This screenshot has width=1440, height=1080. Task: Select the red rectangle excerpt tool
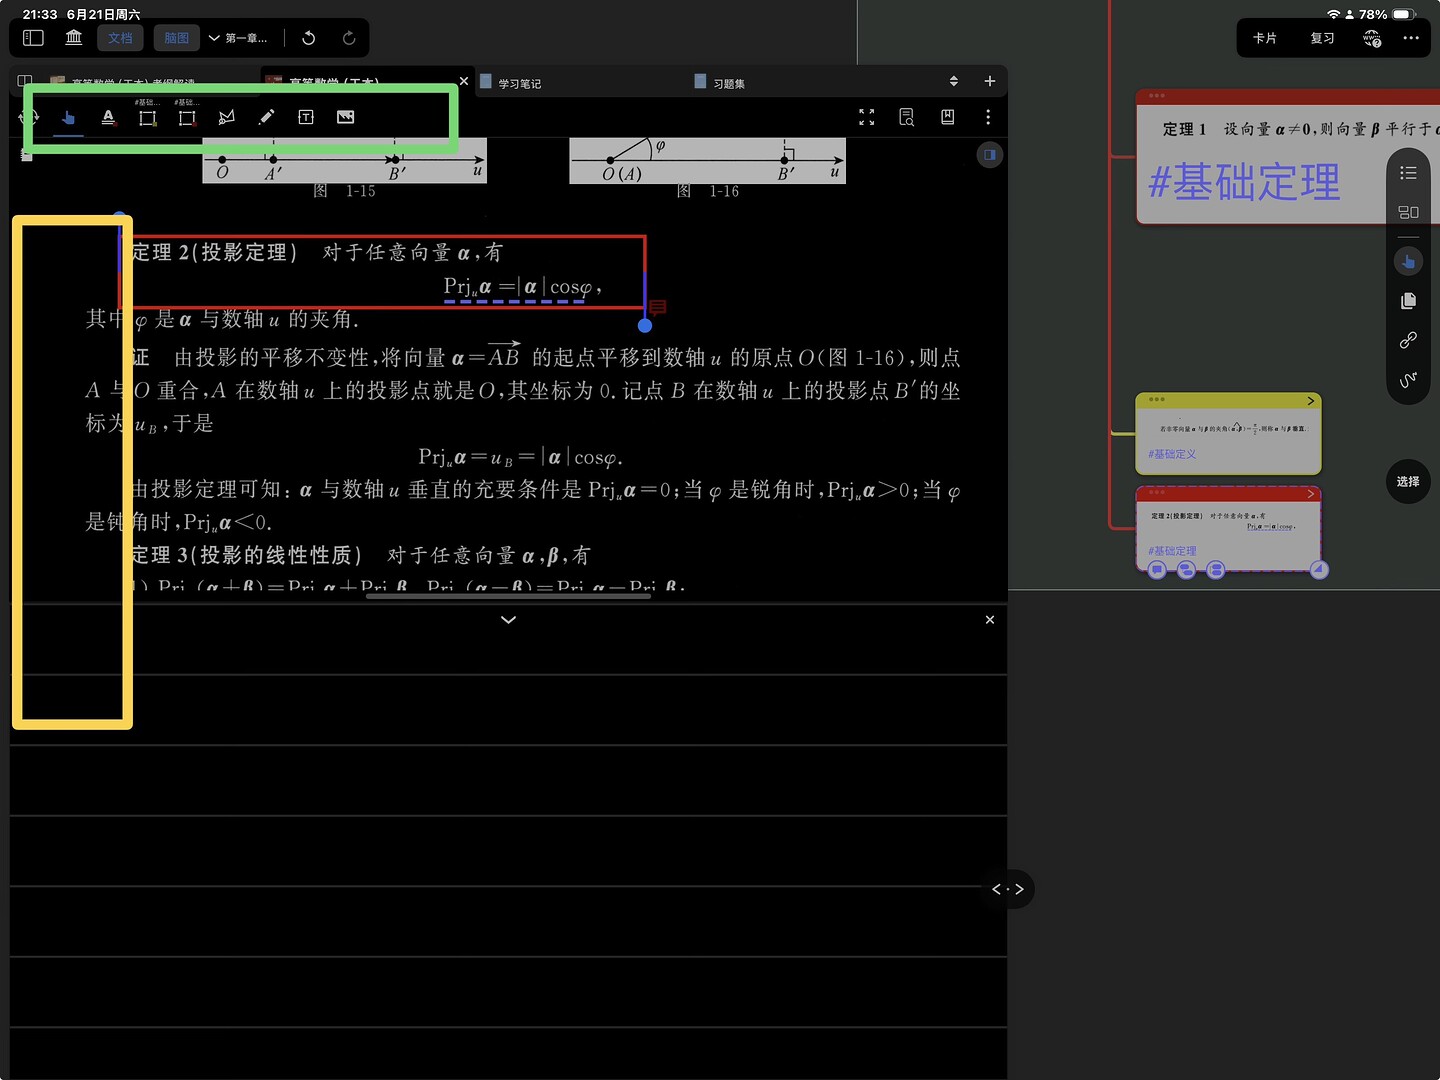186,118
